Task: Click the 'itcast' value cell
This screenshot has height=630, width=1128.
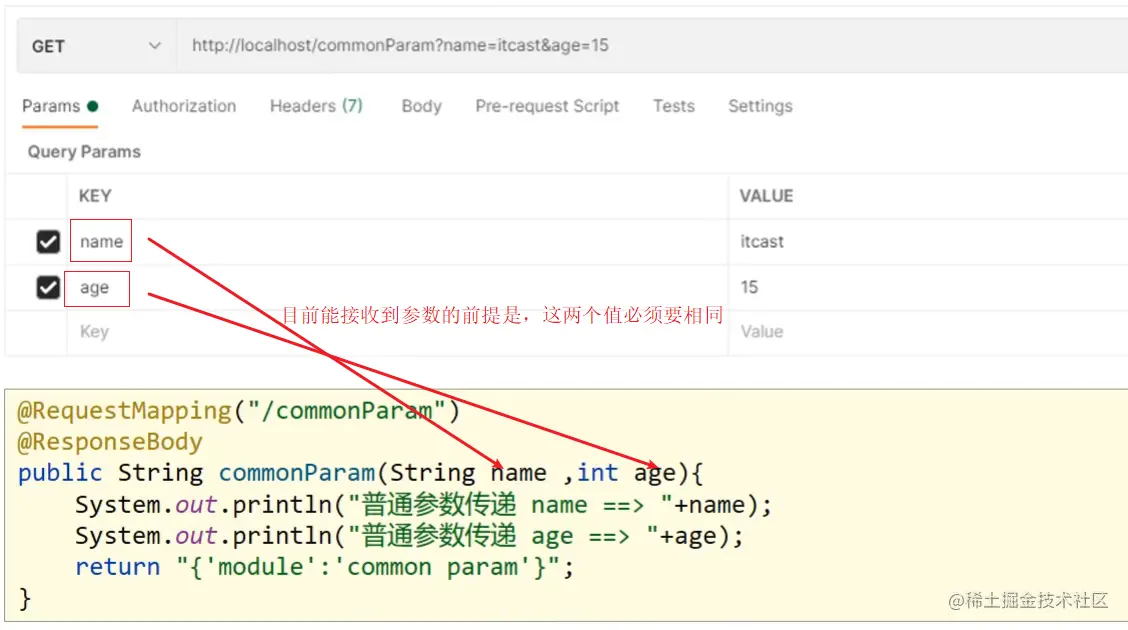Action: 928,242
